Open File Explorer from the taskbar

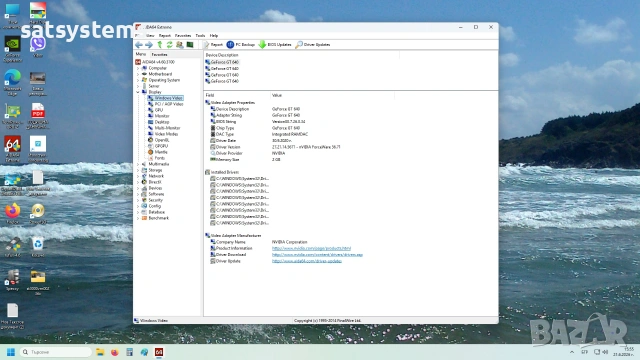pyautogui.click(x=100, y=352)
